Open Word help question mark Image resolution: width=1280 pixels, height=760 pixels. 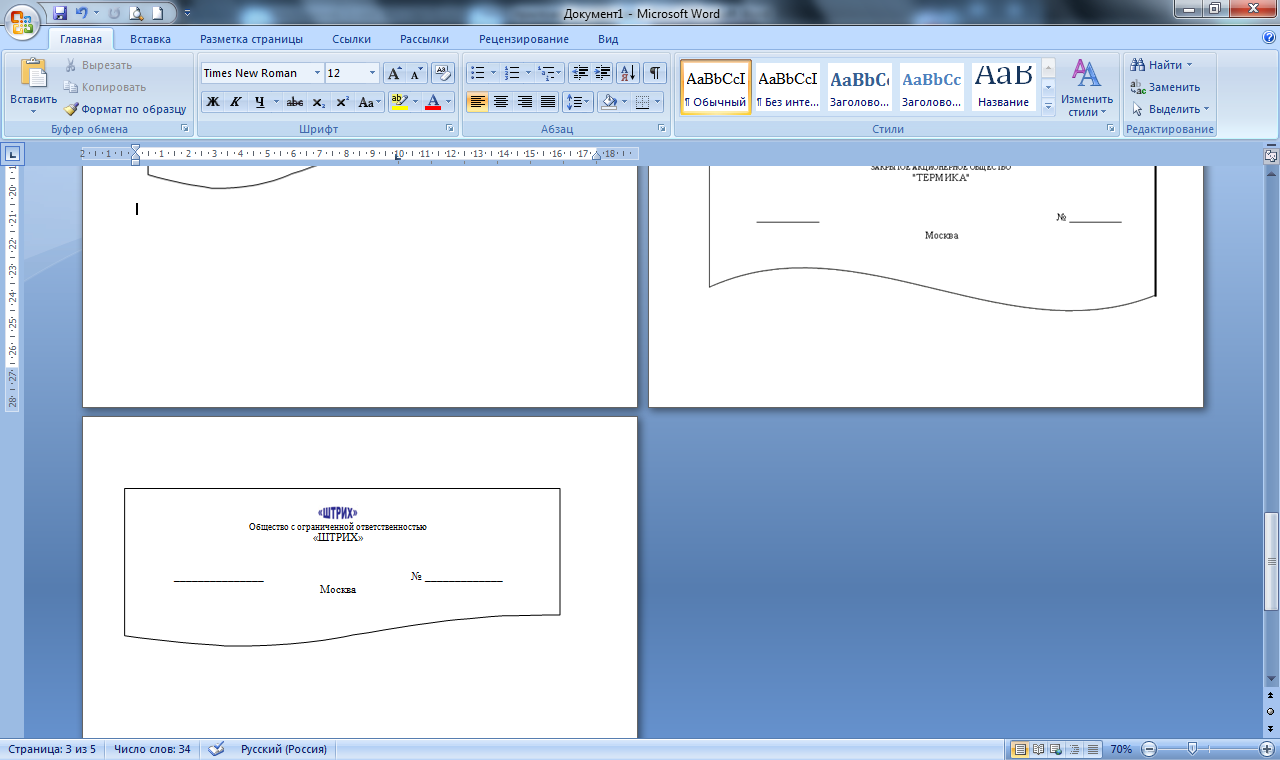[x=1268, y=38]
